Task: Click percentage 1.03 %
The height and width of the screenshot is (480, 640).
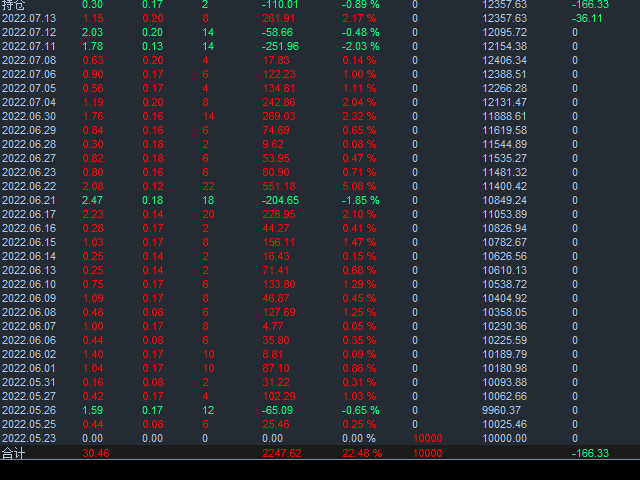Action: coord(359,396)
